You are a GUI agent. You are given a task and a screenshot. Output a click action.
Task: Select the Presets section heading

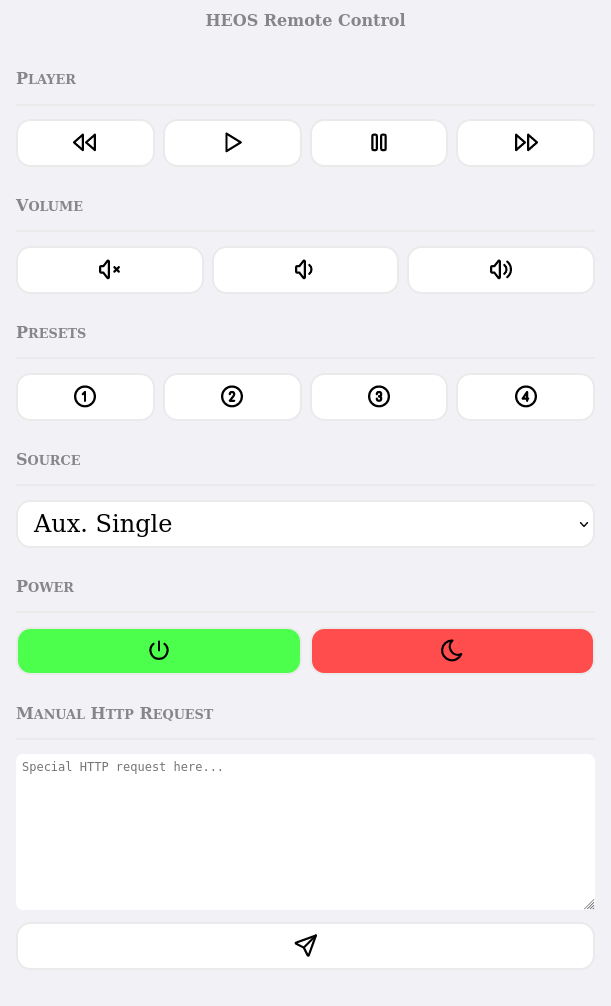(51, 332)
